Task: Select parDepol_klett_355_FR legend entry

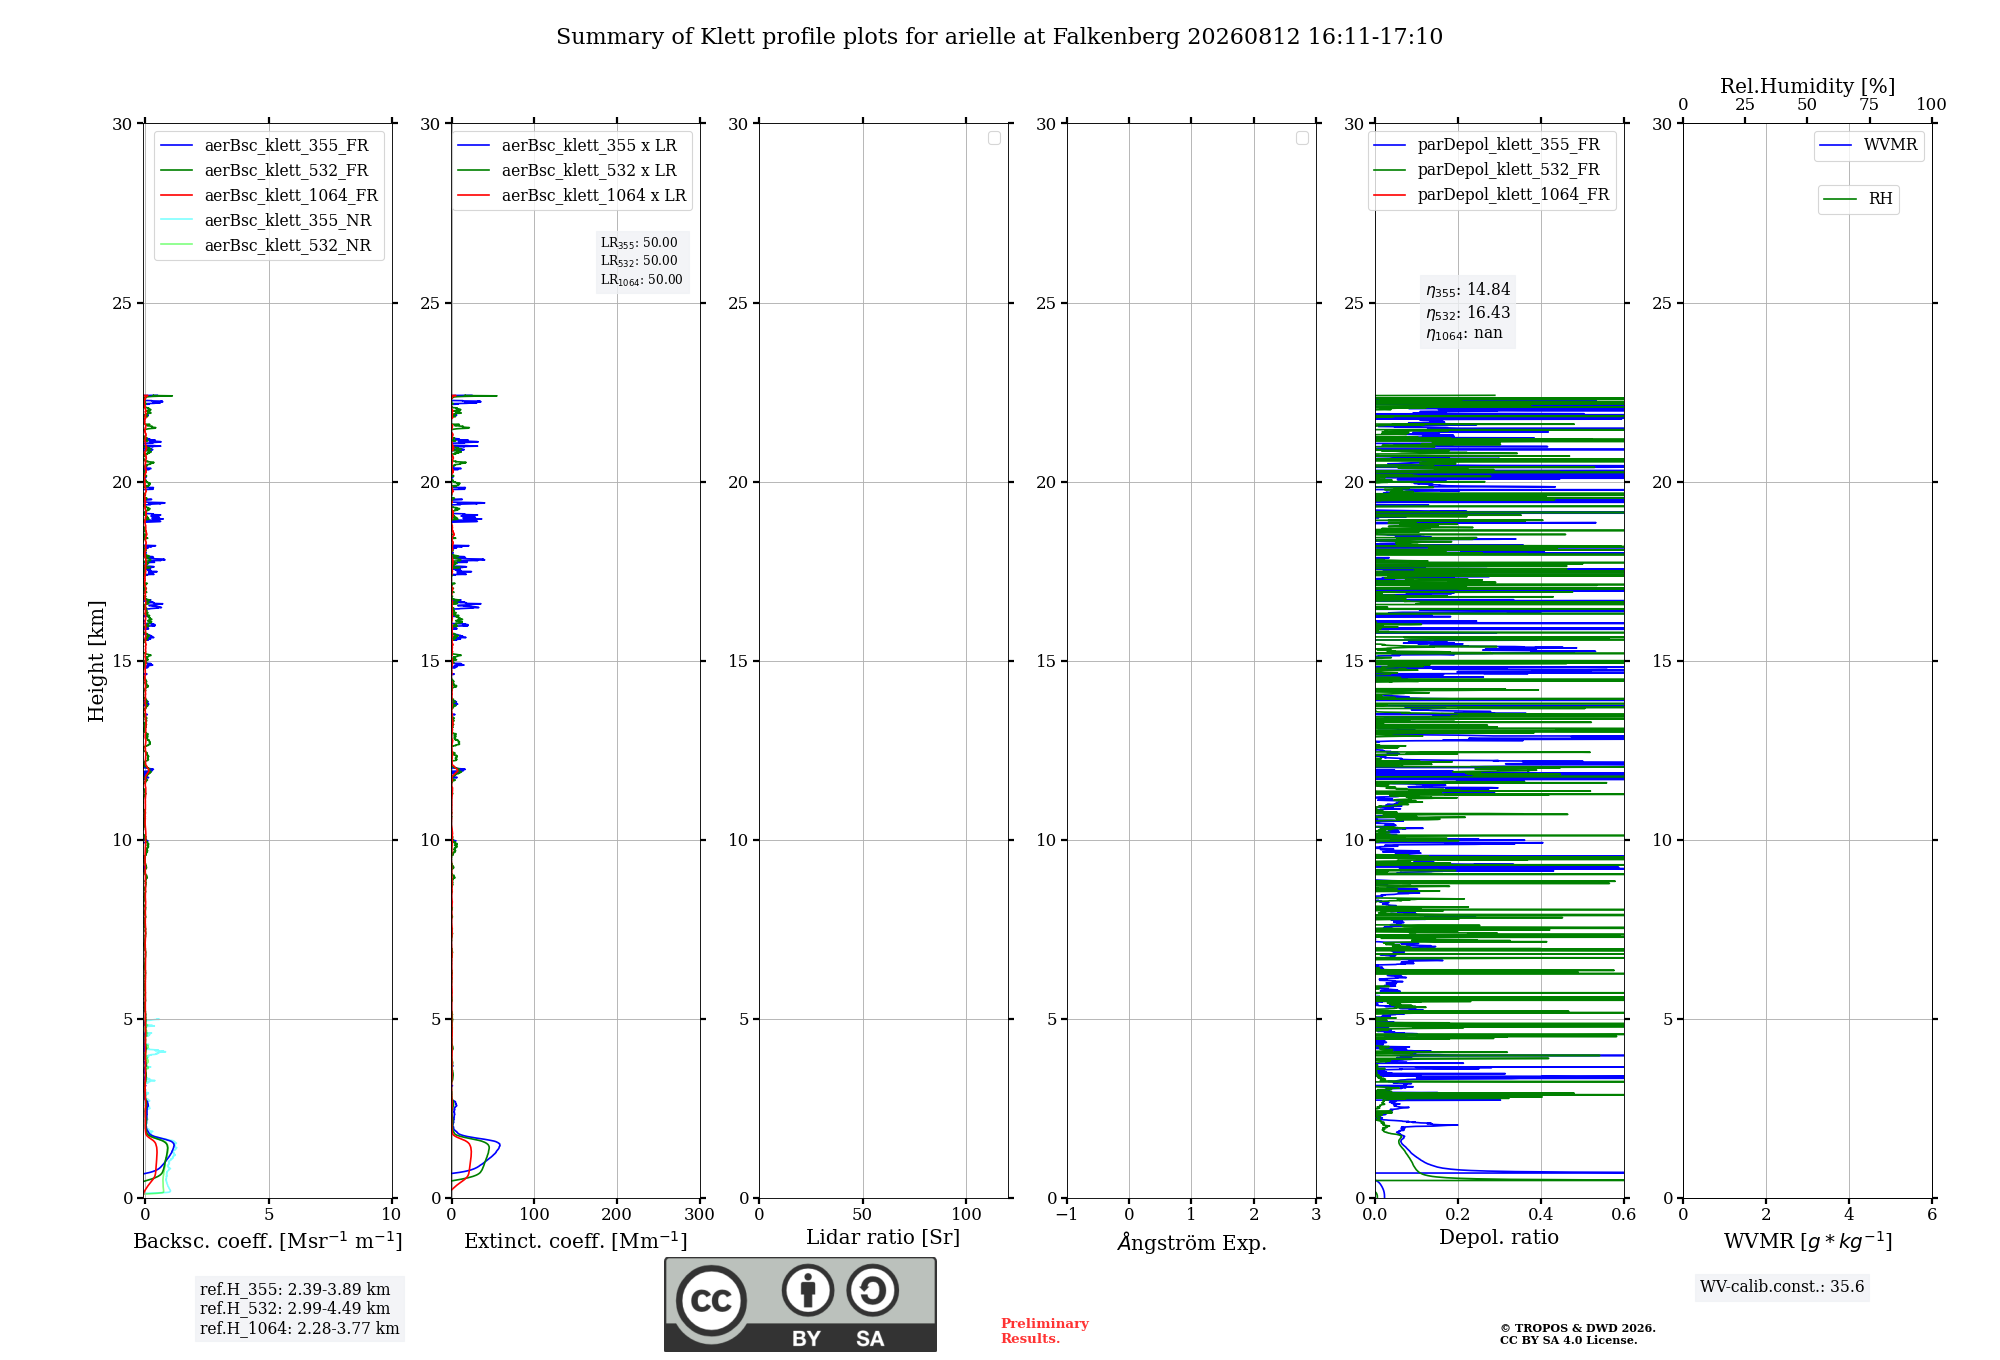Action: click(1487, 145)
